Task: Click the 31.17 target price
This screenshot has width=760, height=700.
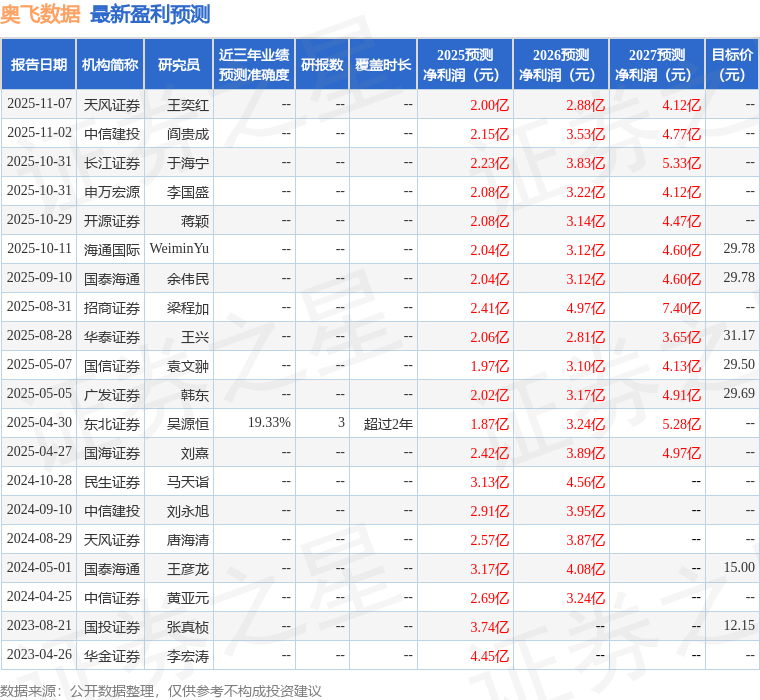Action: 739,335
